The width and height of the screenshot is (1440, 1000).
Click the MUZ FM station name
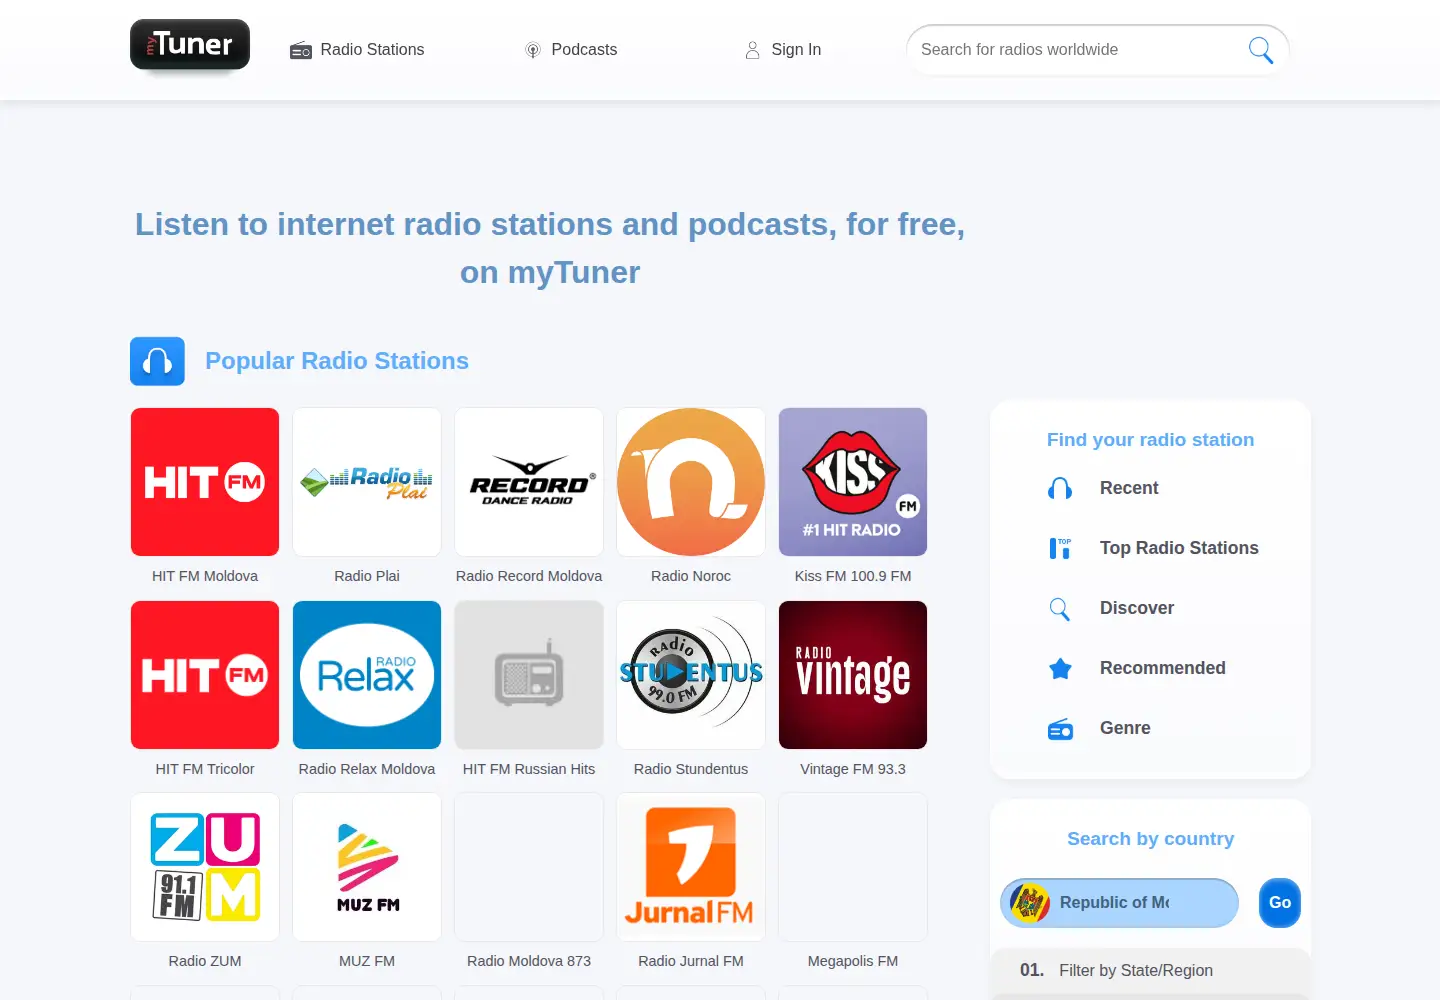pos(367,961)
